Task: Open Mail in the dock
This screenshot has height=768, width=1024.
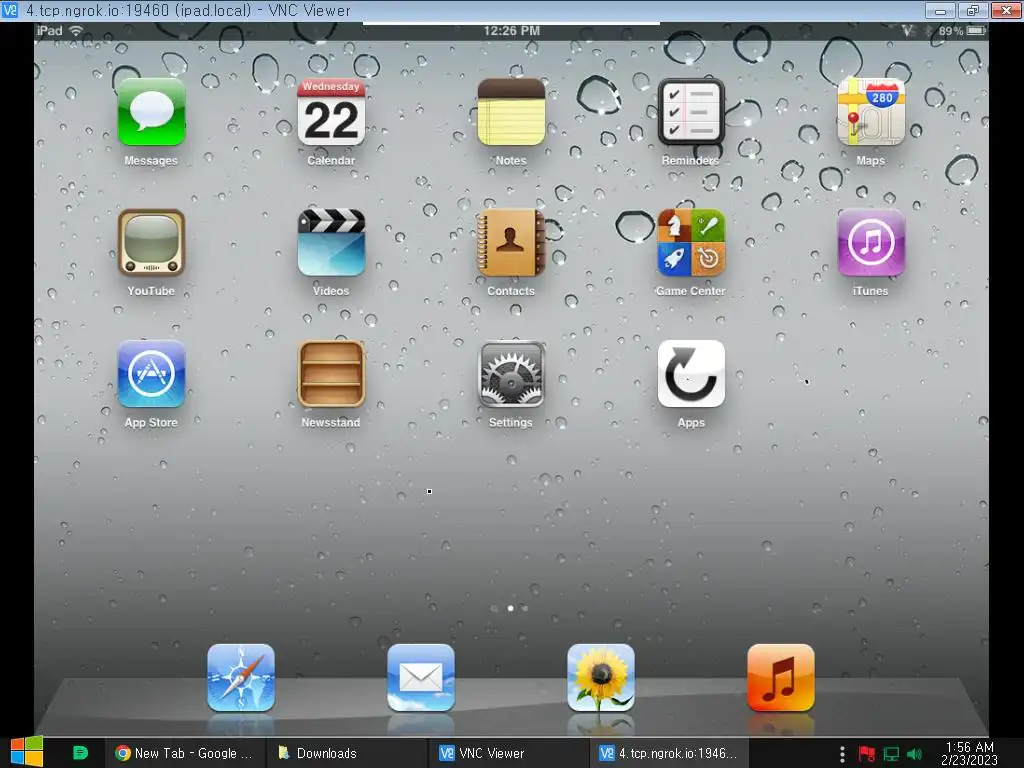Action: [x=421, y=678]
